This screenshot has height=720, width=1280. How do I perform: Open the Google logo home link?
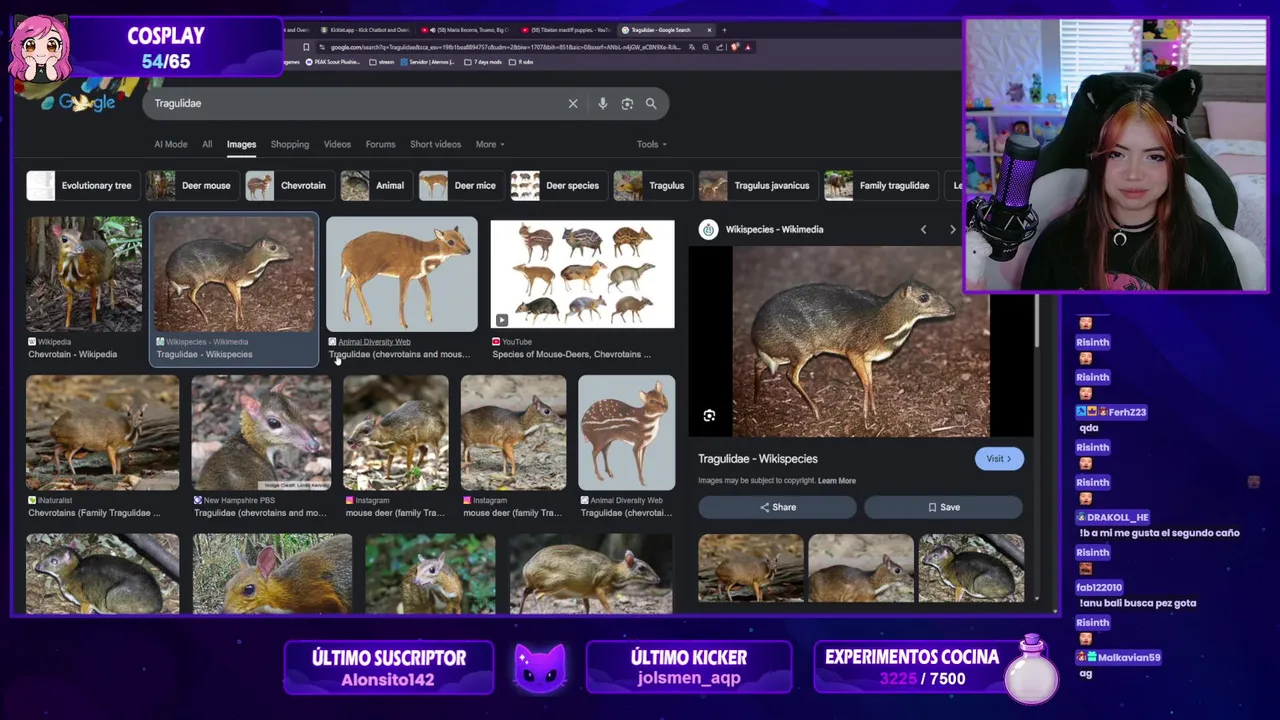point(87,102)
